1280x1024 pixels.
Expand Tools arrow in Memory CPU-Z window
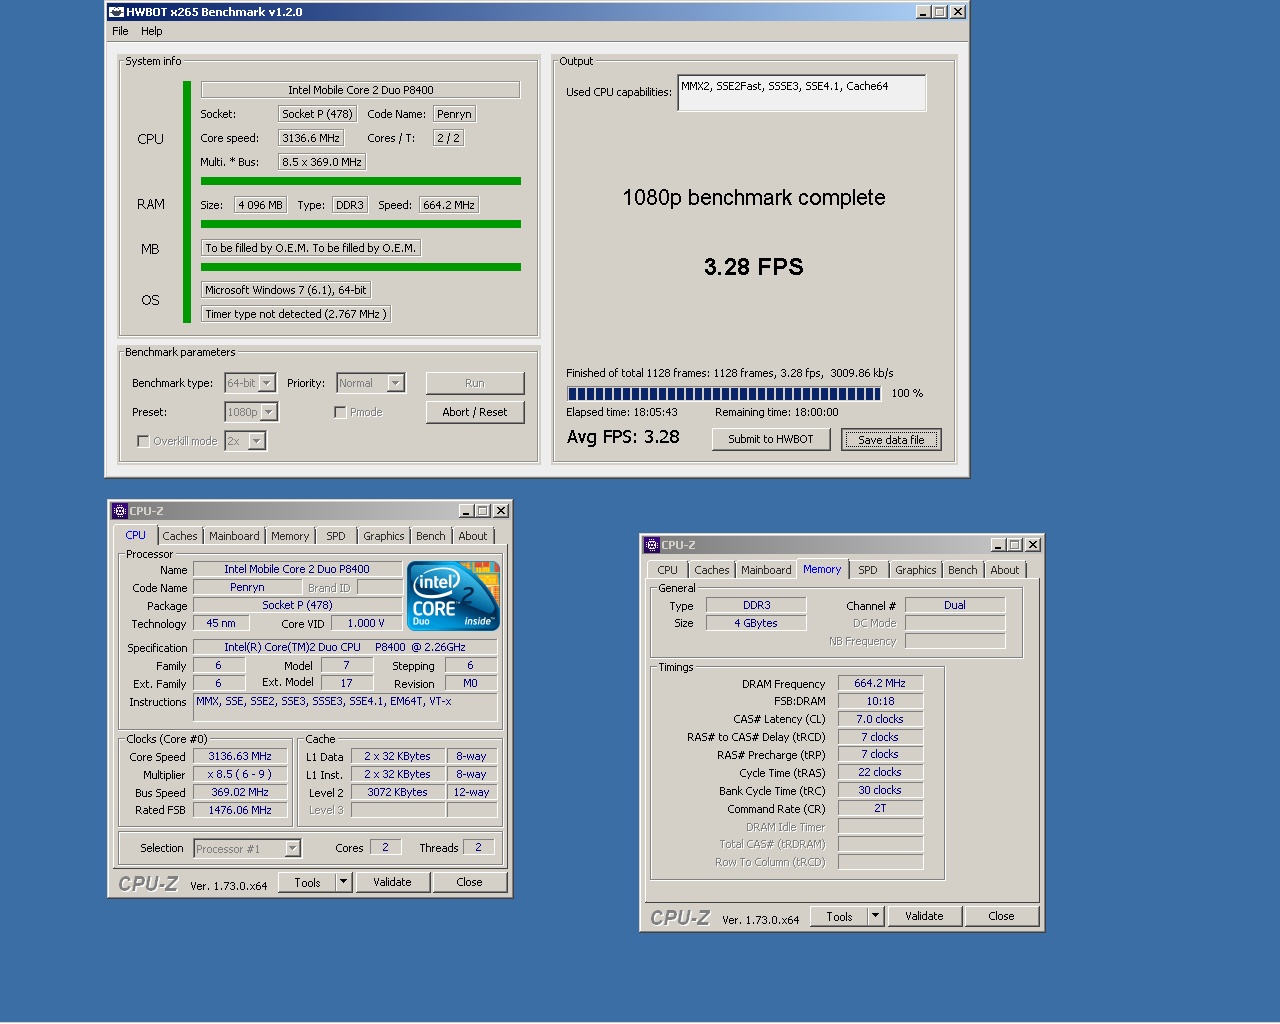click(875, 916)
